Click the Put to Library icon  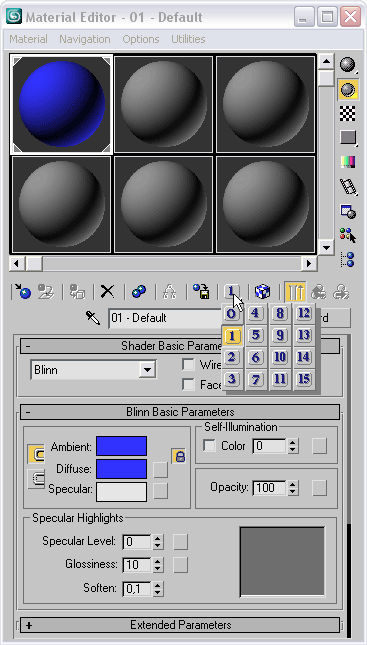click(201, 292)
